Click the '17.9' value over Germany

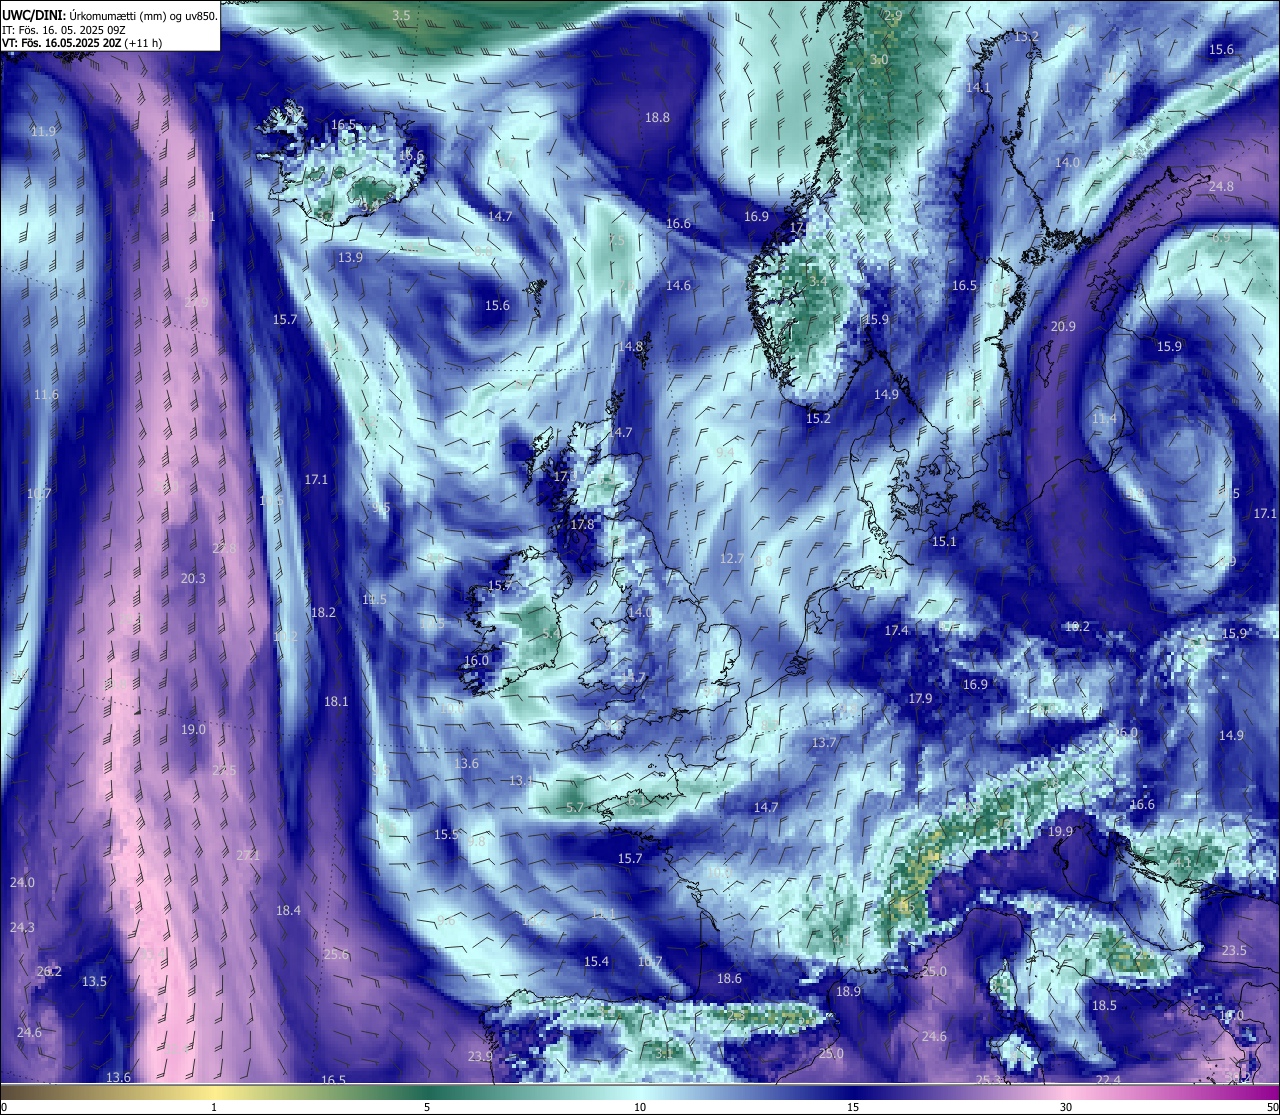(x=920, y=698)
